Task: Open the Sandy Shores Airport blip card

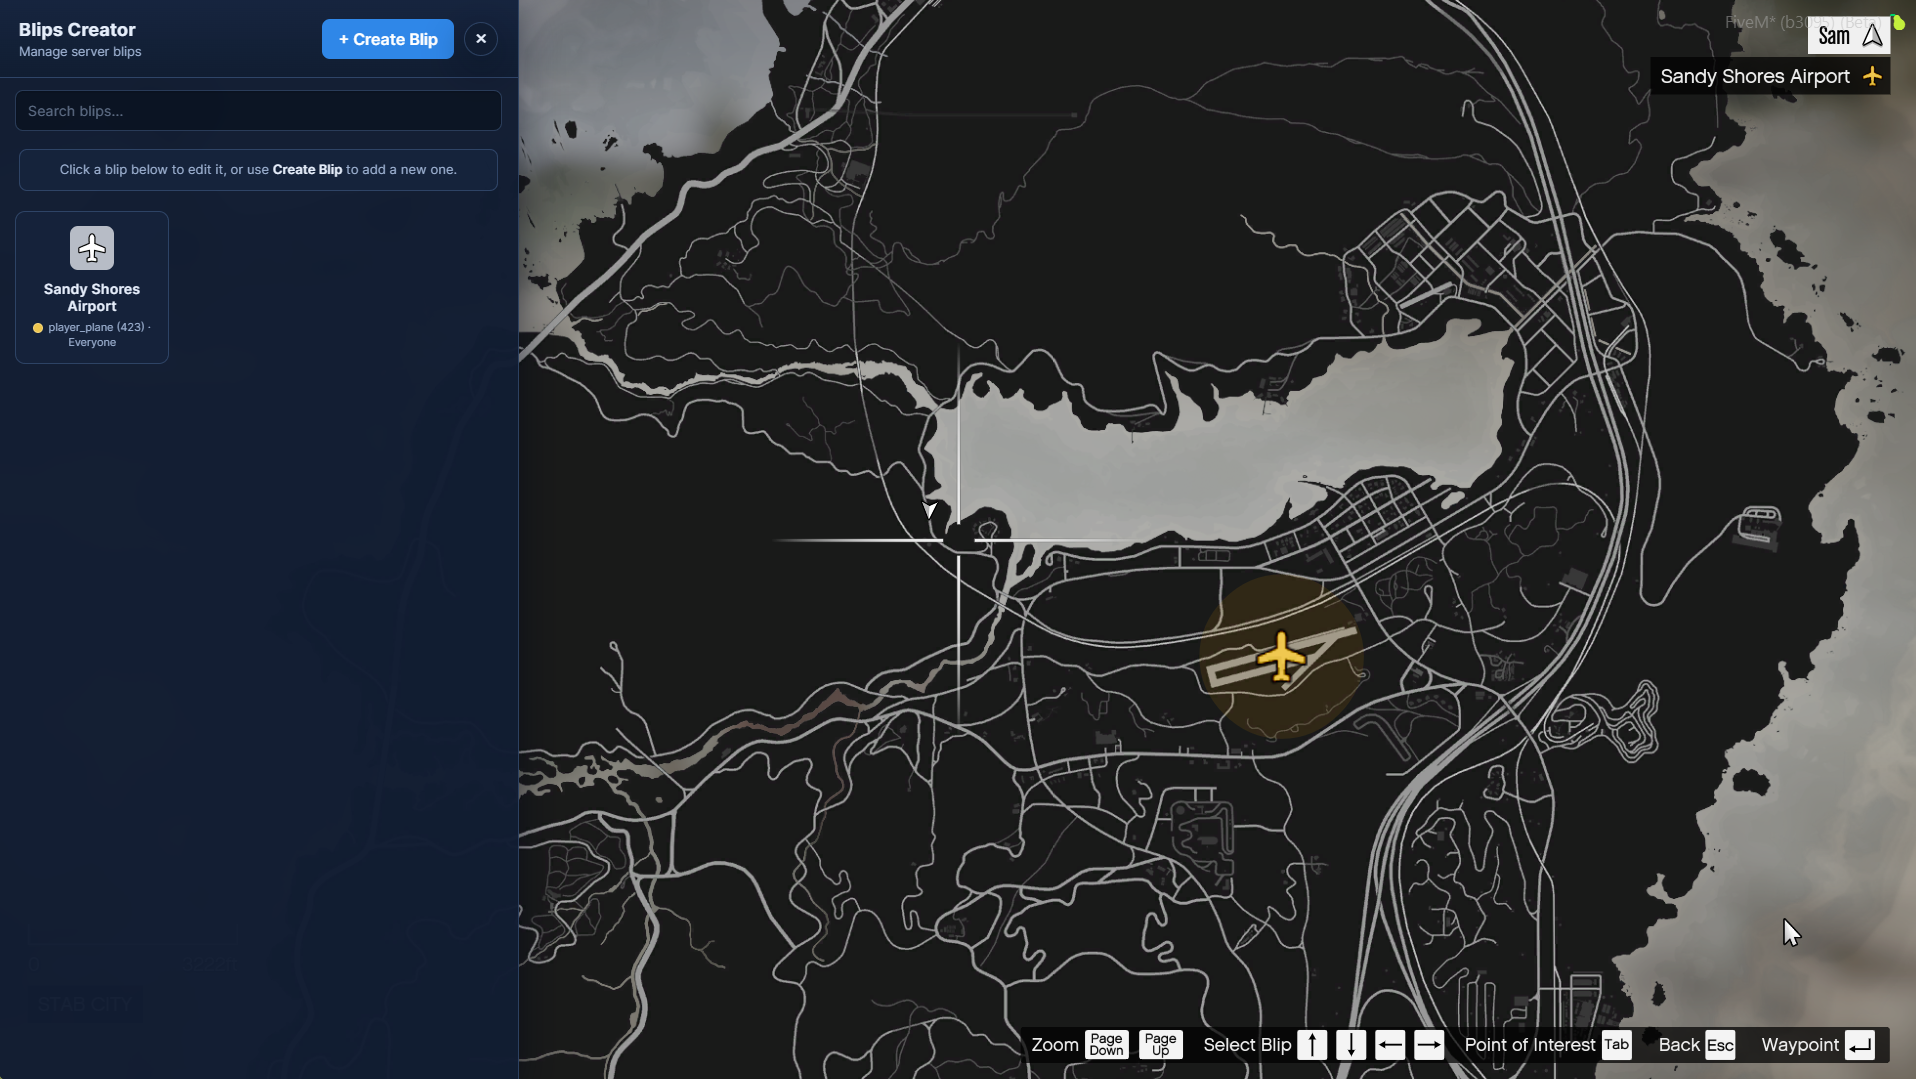Action: [x=92, y=287]
